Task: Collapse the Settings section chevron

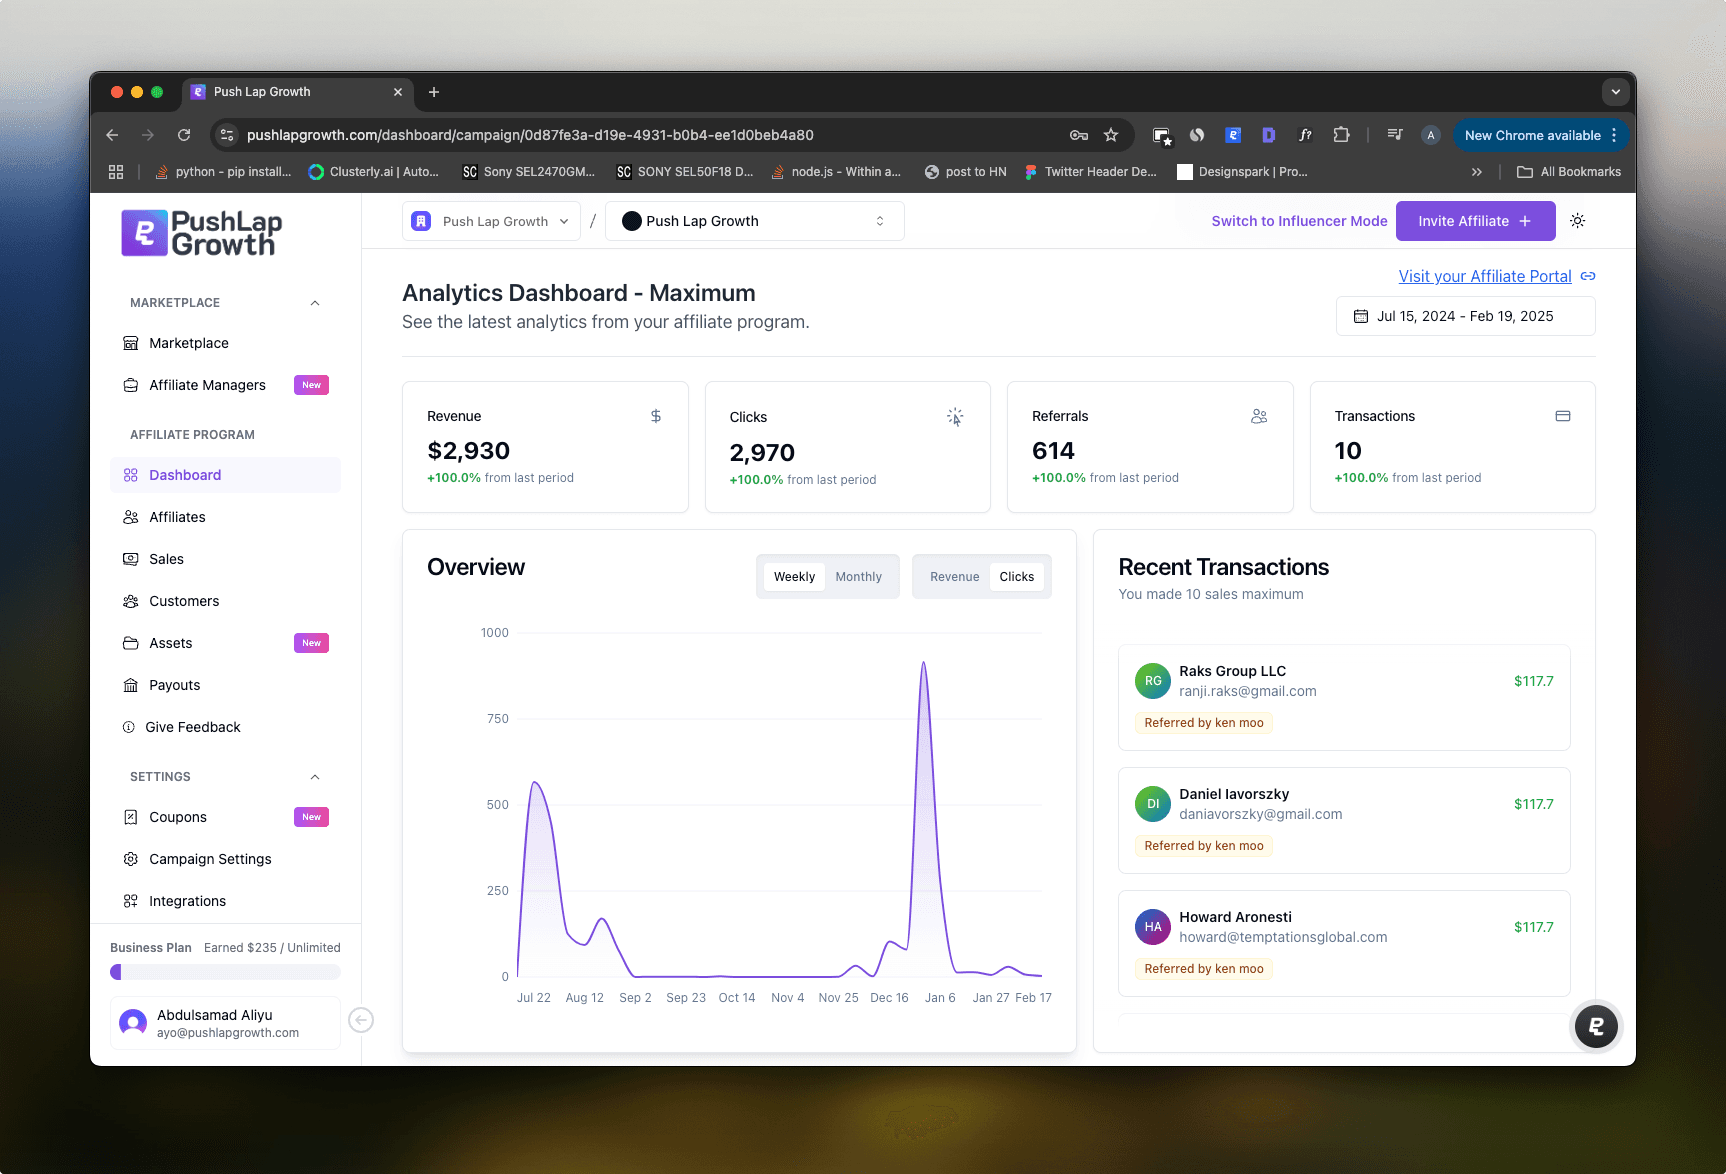Action: tap(315, 777)
